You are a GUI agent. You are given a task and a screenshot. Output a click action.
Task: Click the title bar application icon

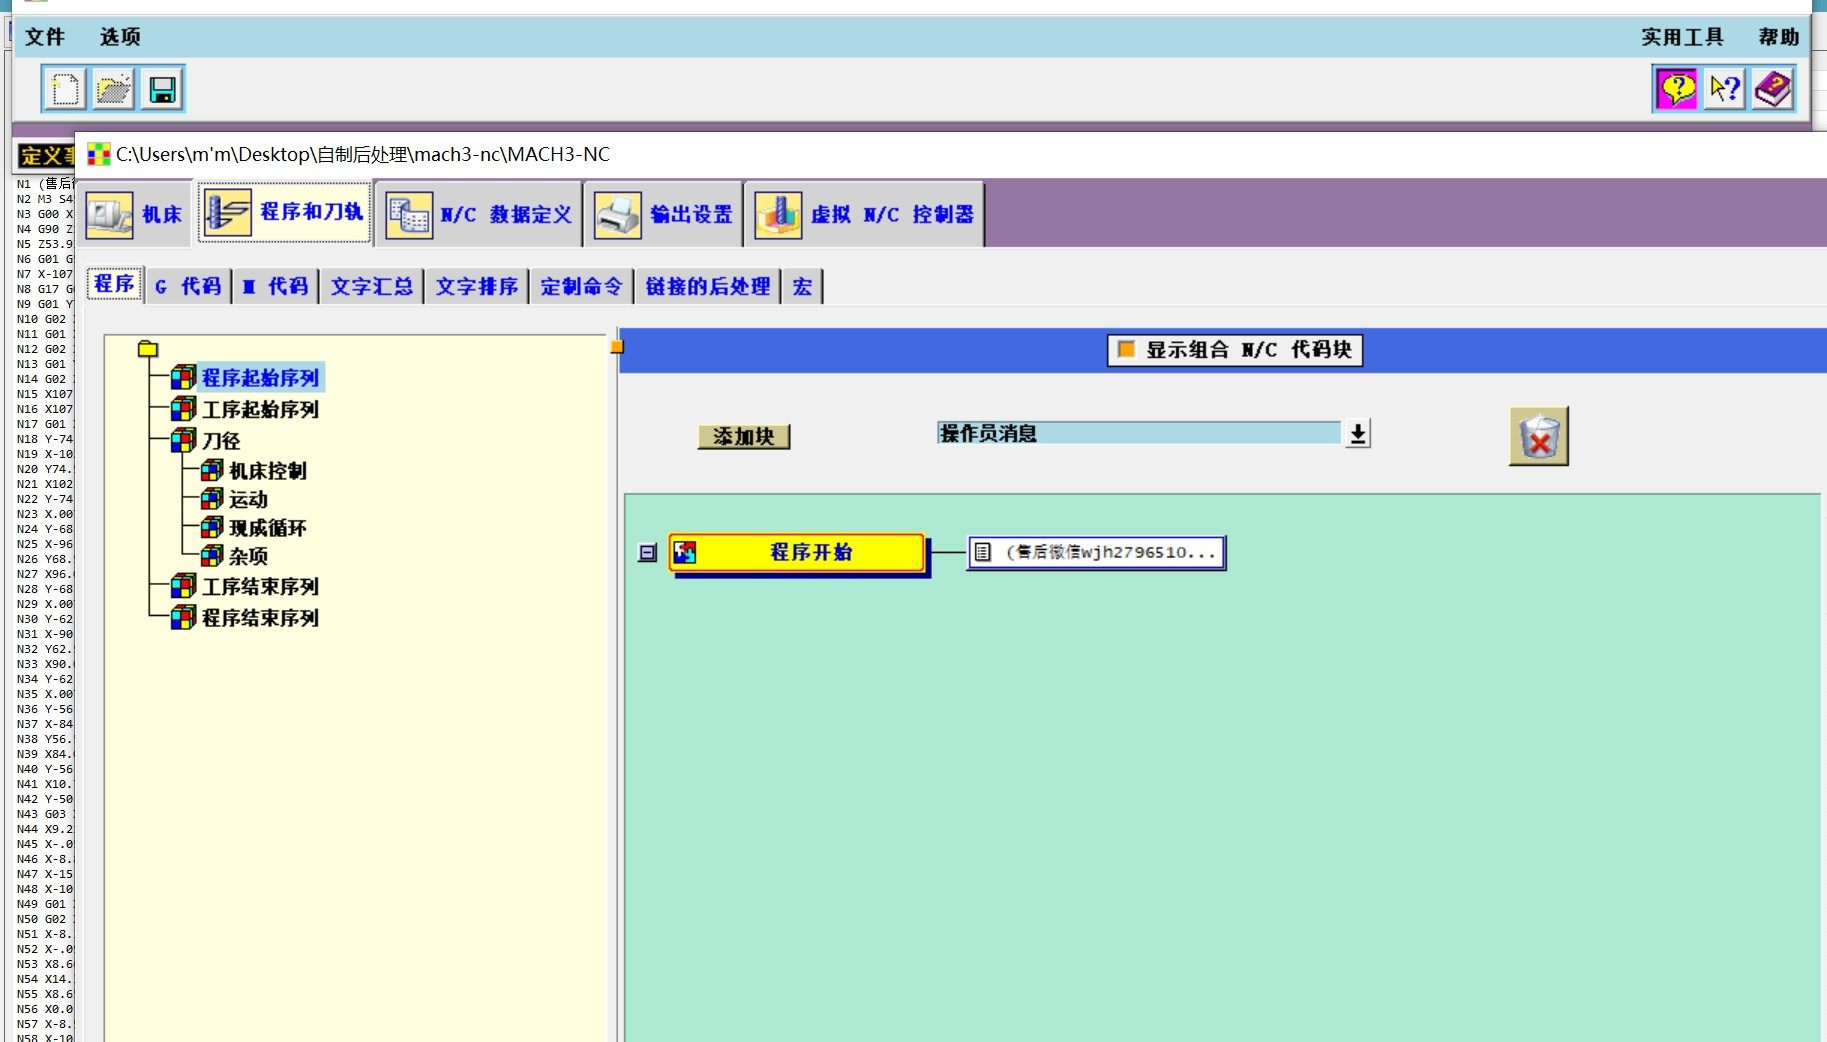[99, 154]
